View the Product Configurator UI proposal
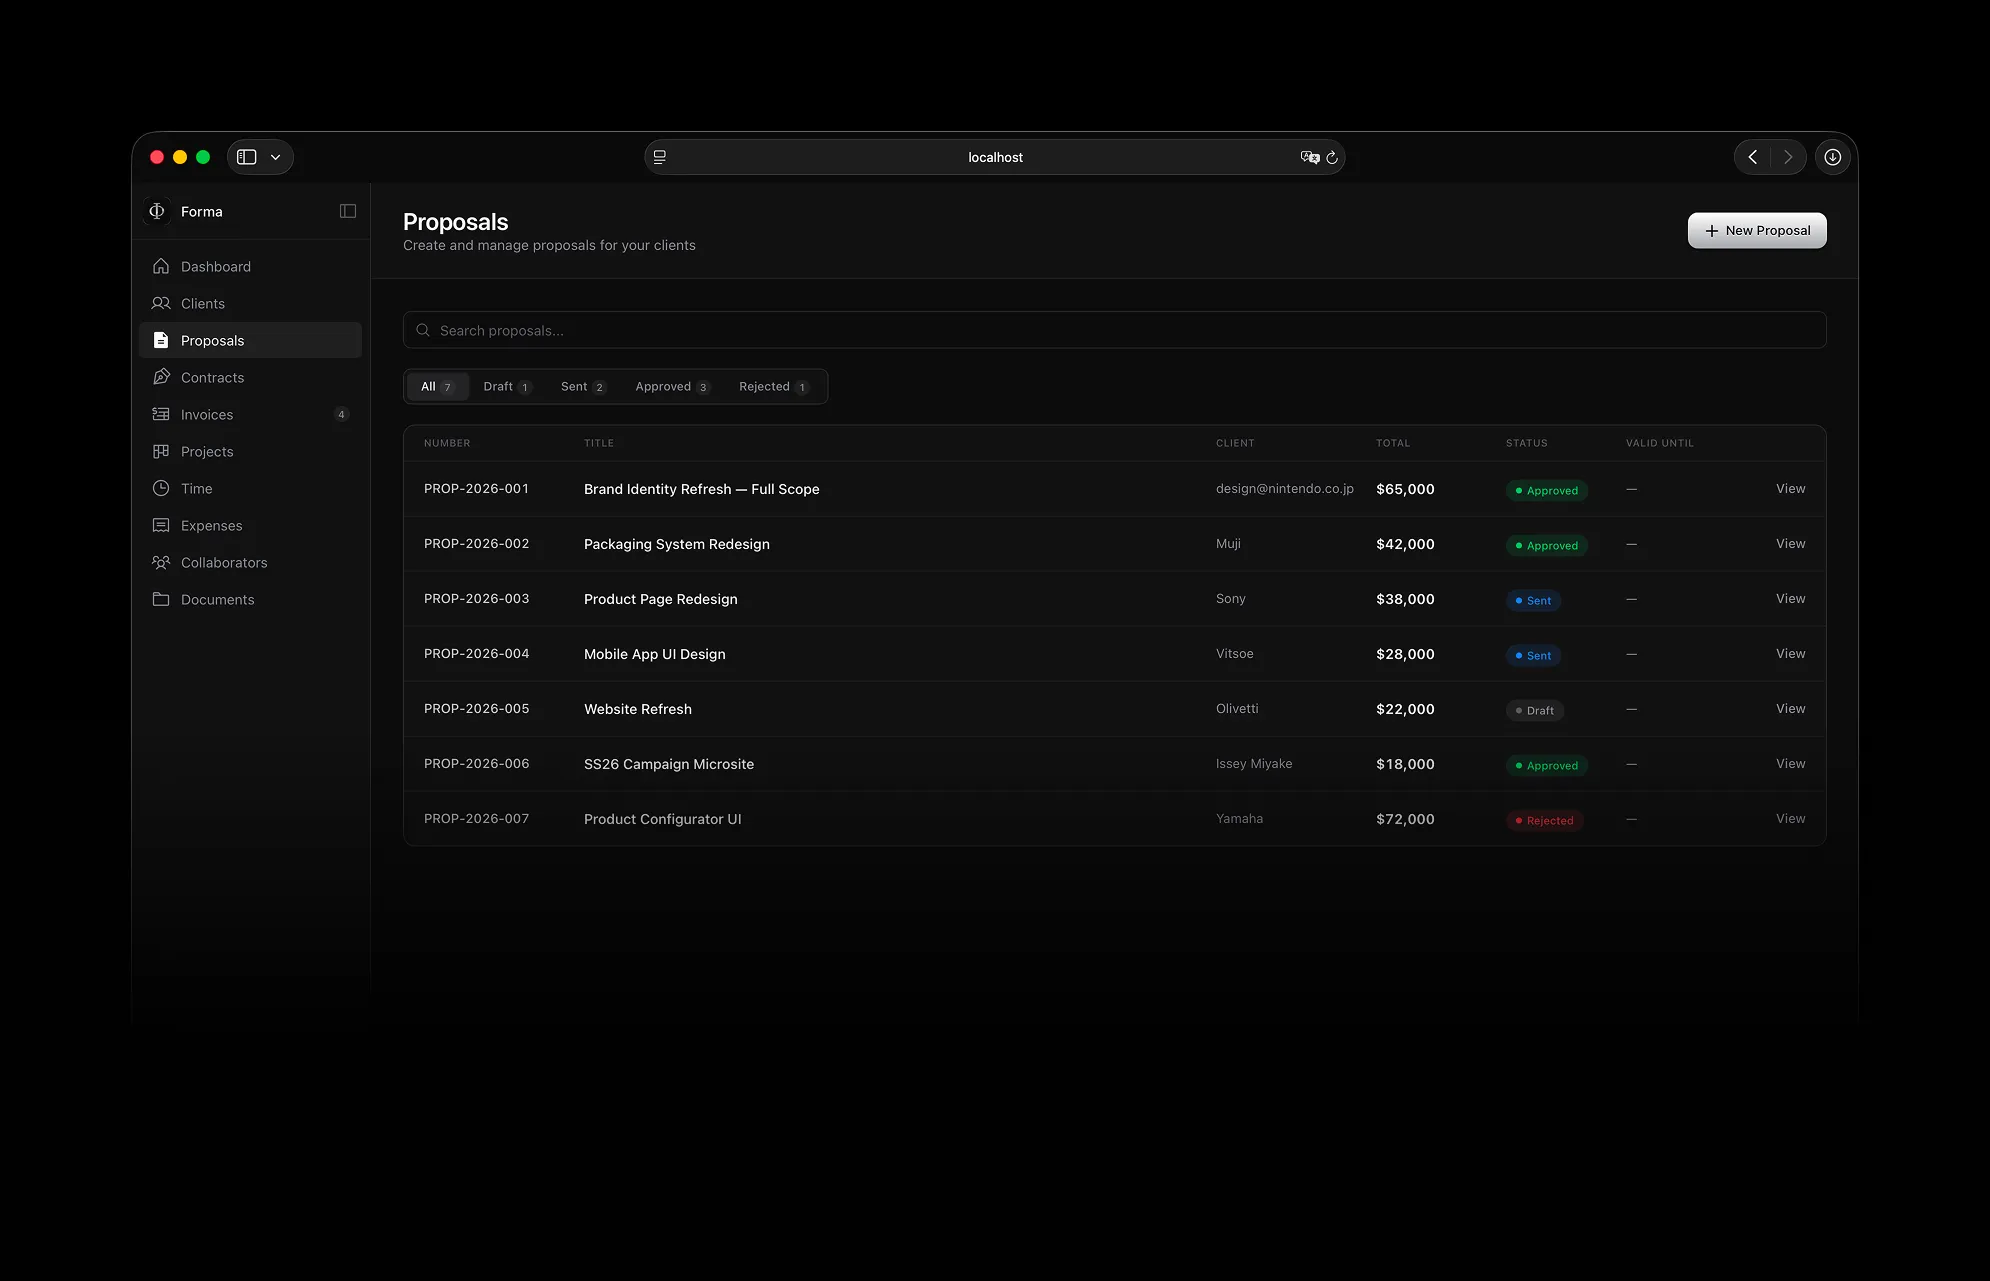 click(x=1790, y=819)
